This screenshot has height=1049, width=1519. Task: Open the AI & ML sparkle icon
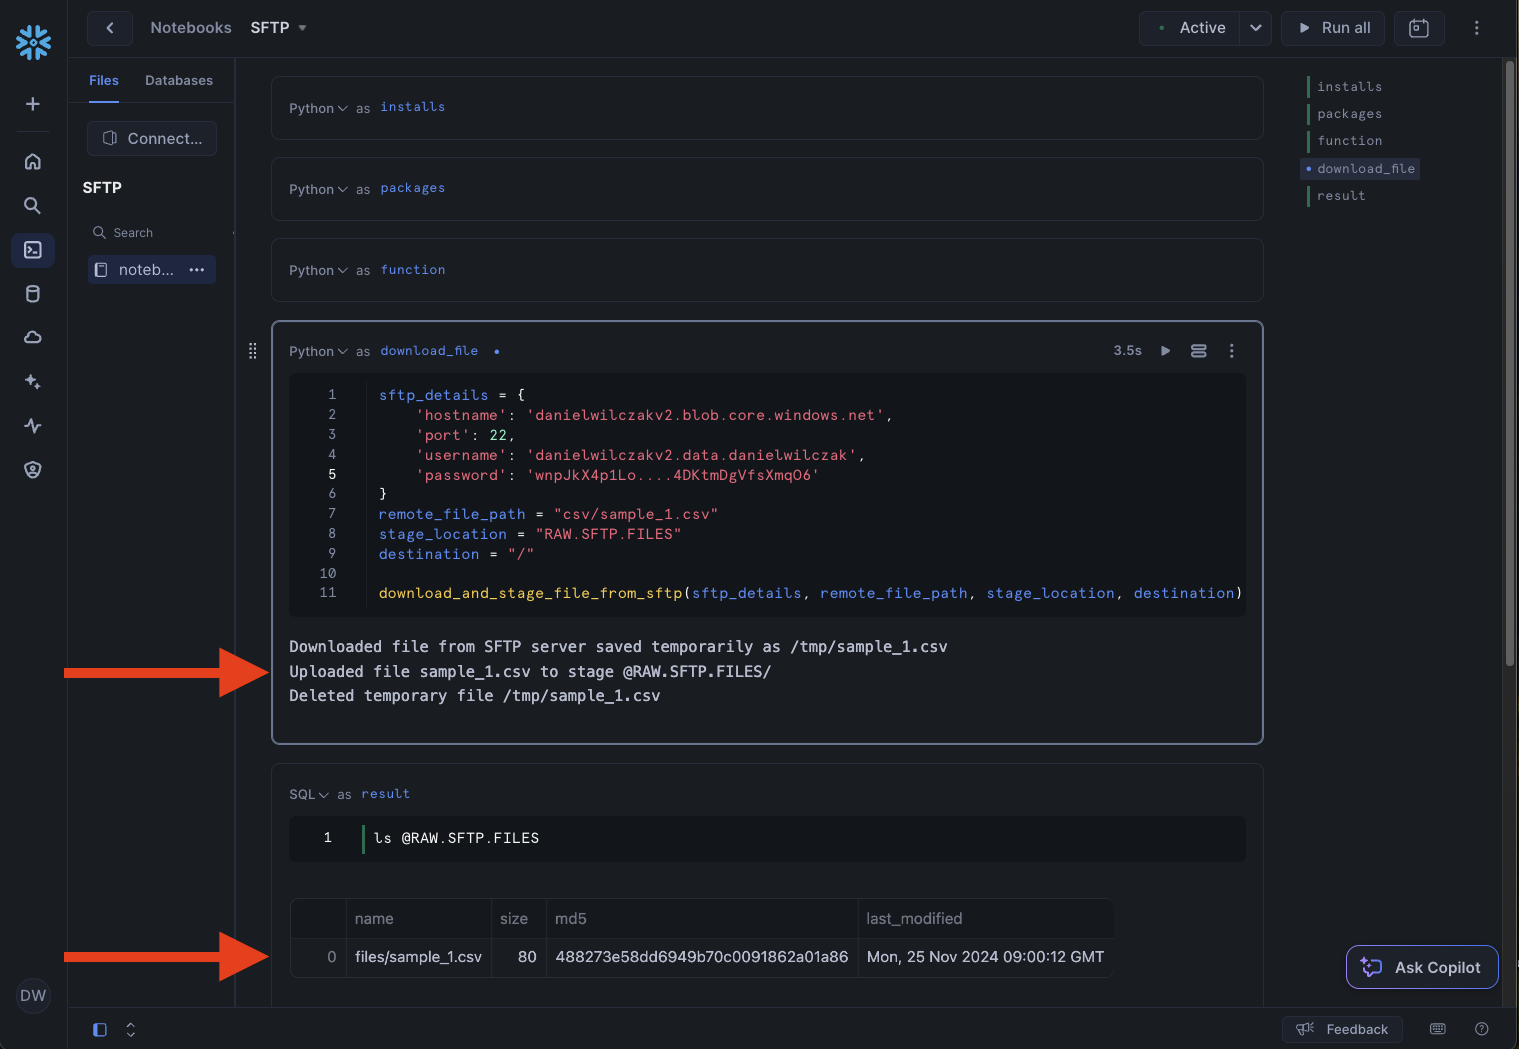33,382
